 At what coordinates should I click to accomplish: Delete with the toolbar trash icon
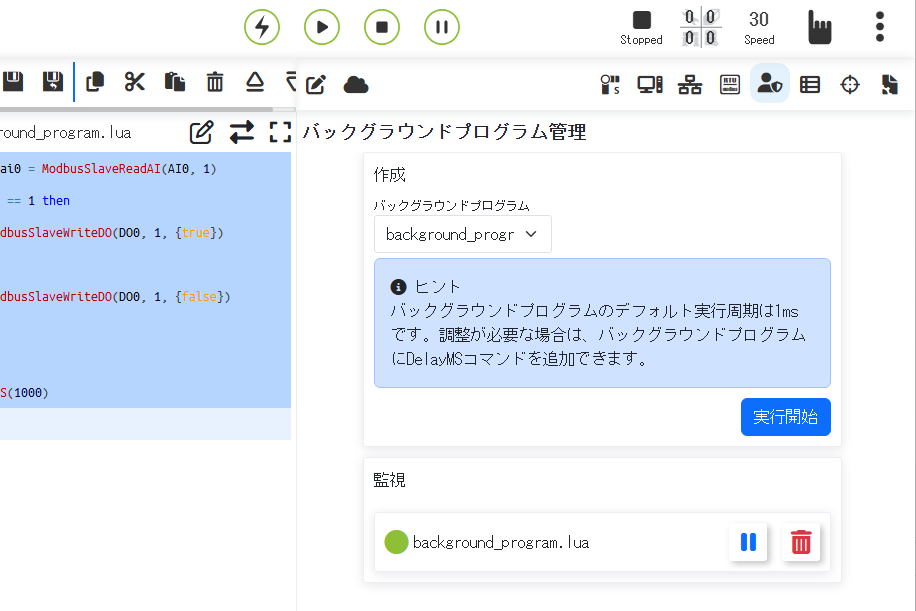coord(215,81)
